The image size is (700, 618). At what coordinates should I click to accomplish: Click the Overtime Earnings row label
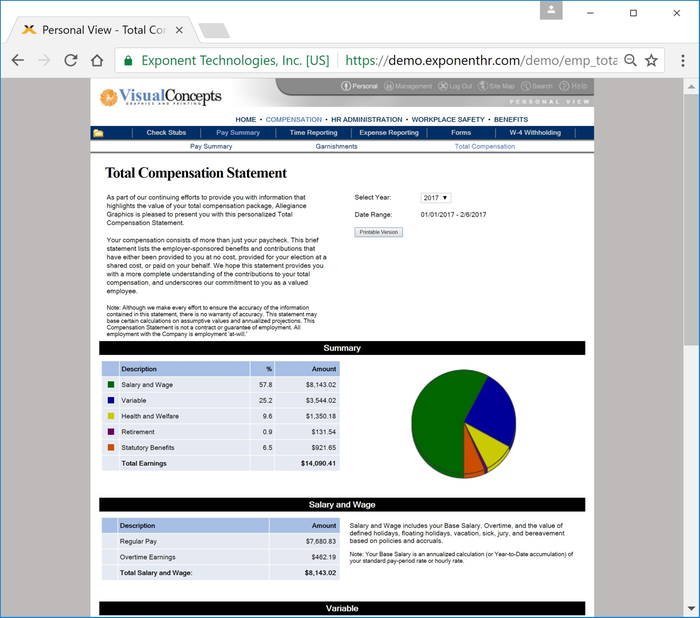(x=147, y=557)
